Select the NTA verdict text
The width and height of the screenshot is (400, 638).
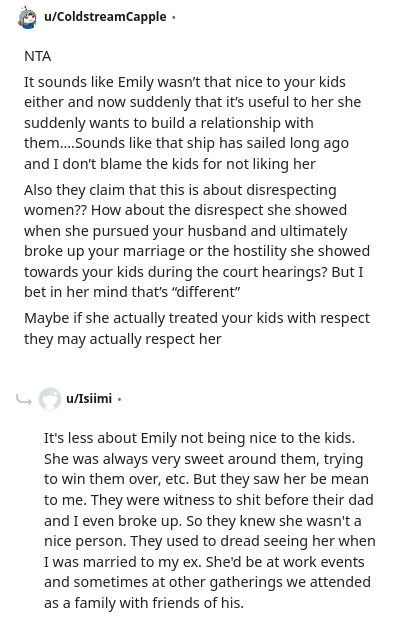(37, 56)
